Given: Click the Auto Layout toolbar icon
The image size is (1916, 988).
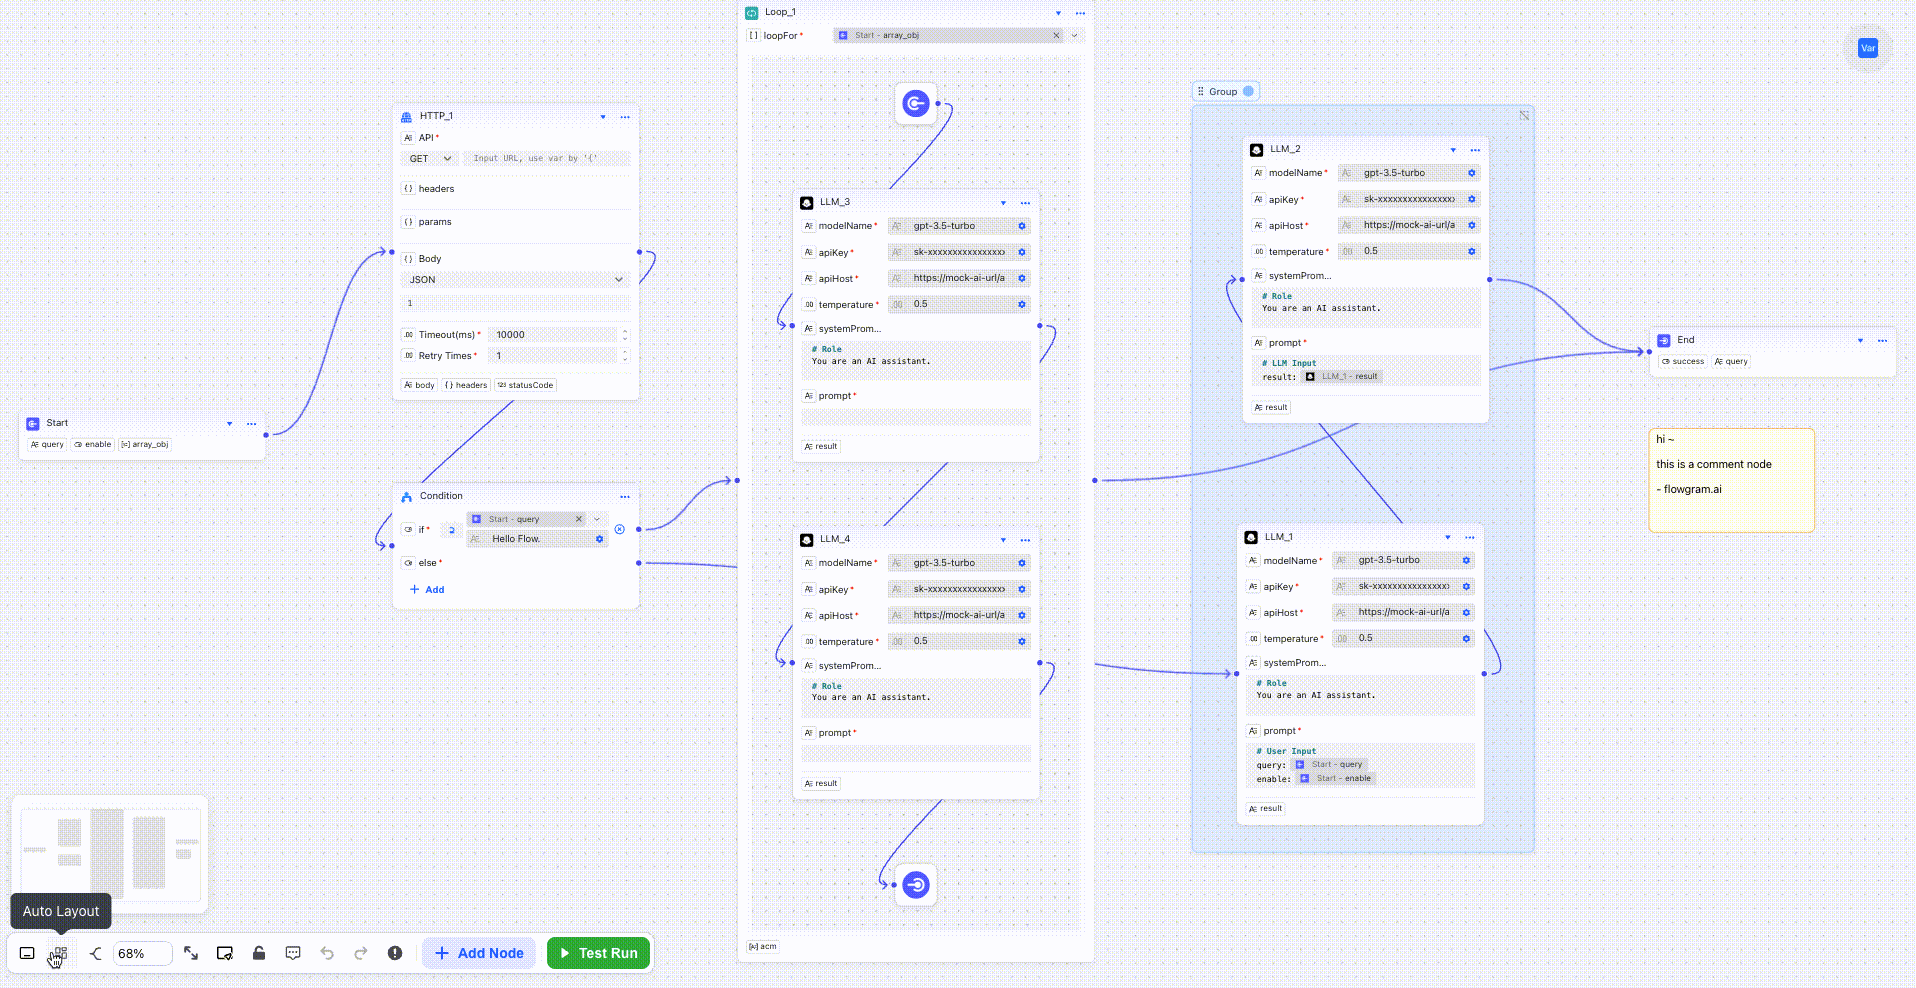Looking at the screenshot, I should point(60,953).
